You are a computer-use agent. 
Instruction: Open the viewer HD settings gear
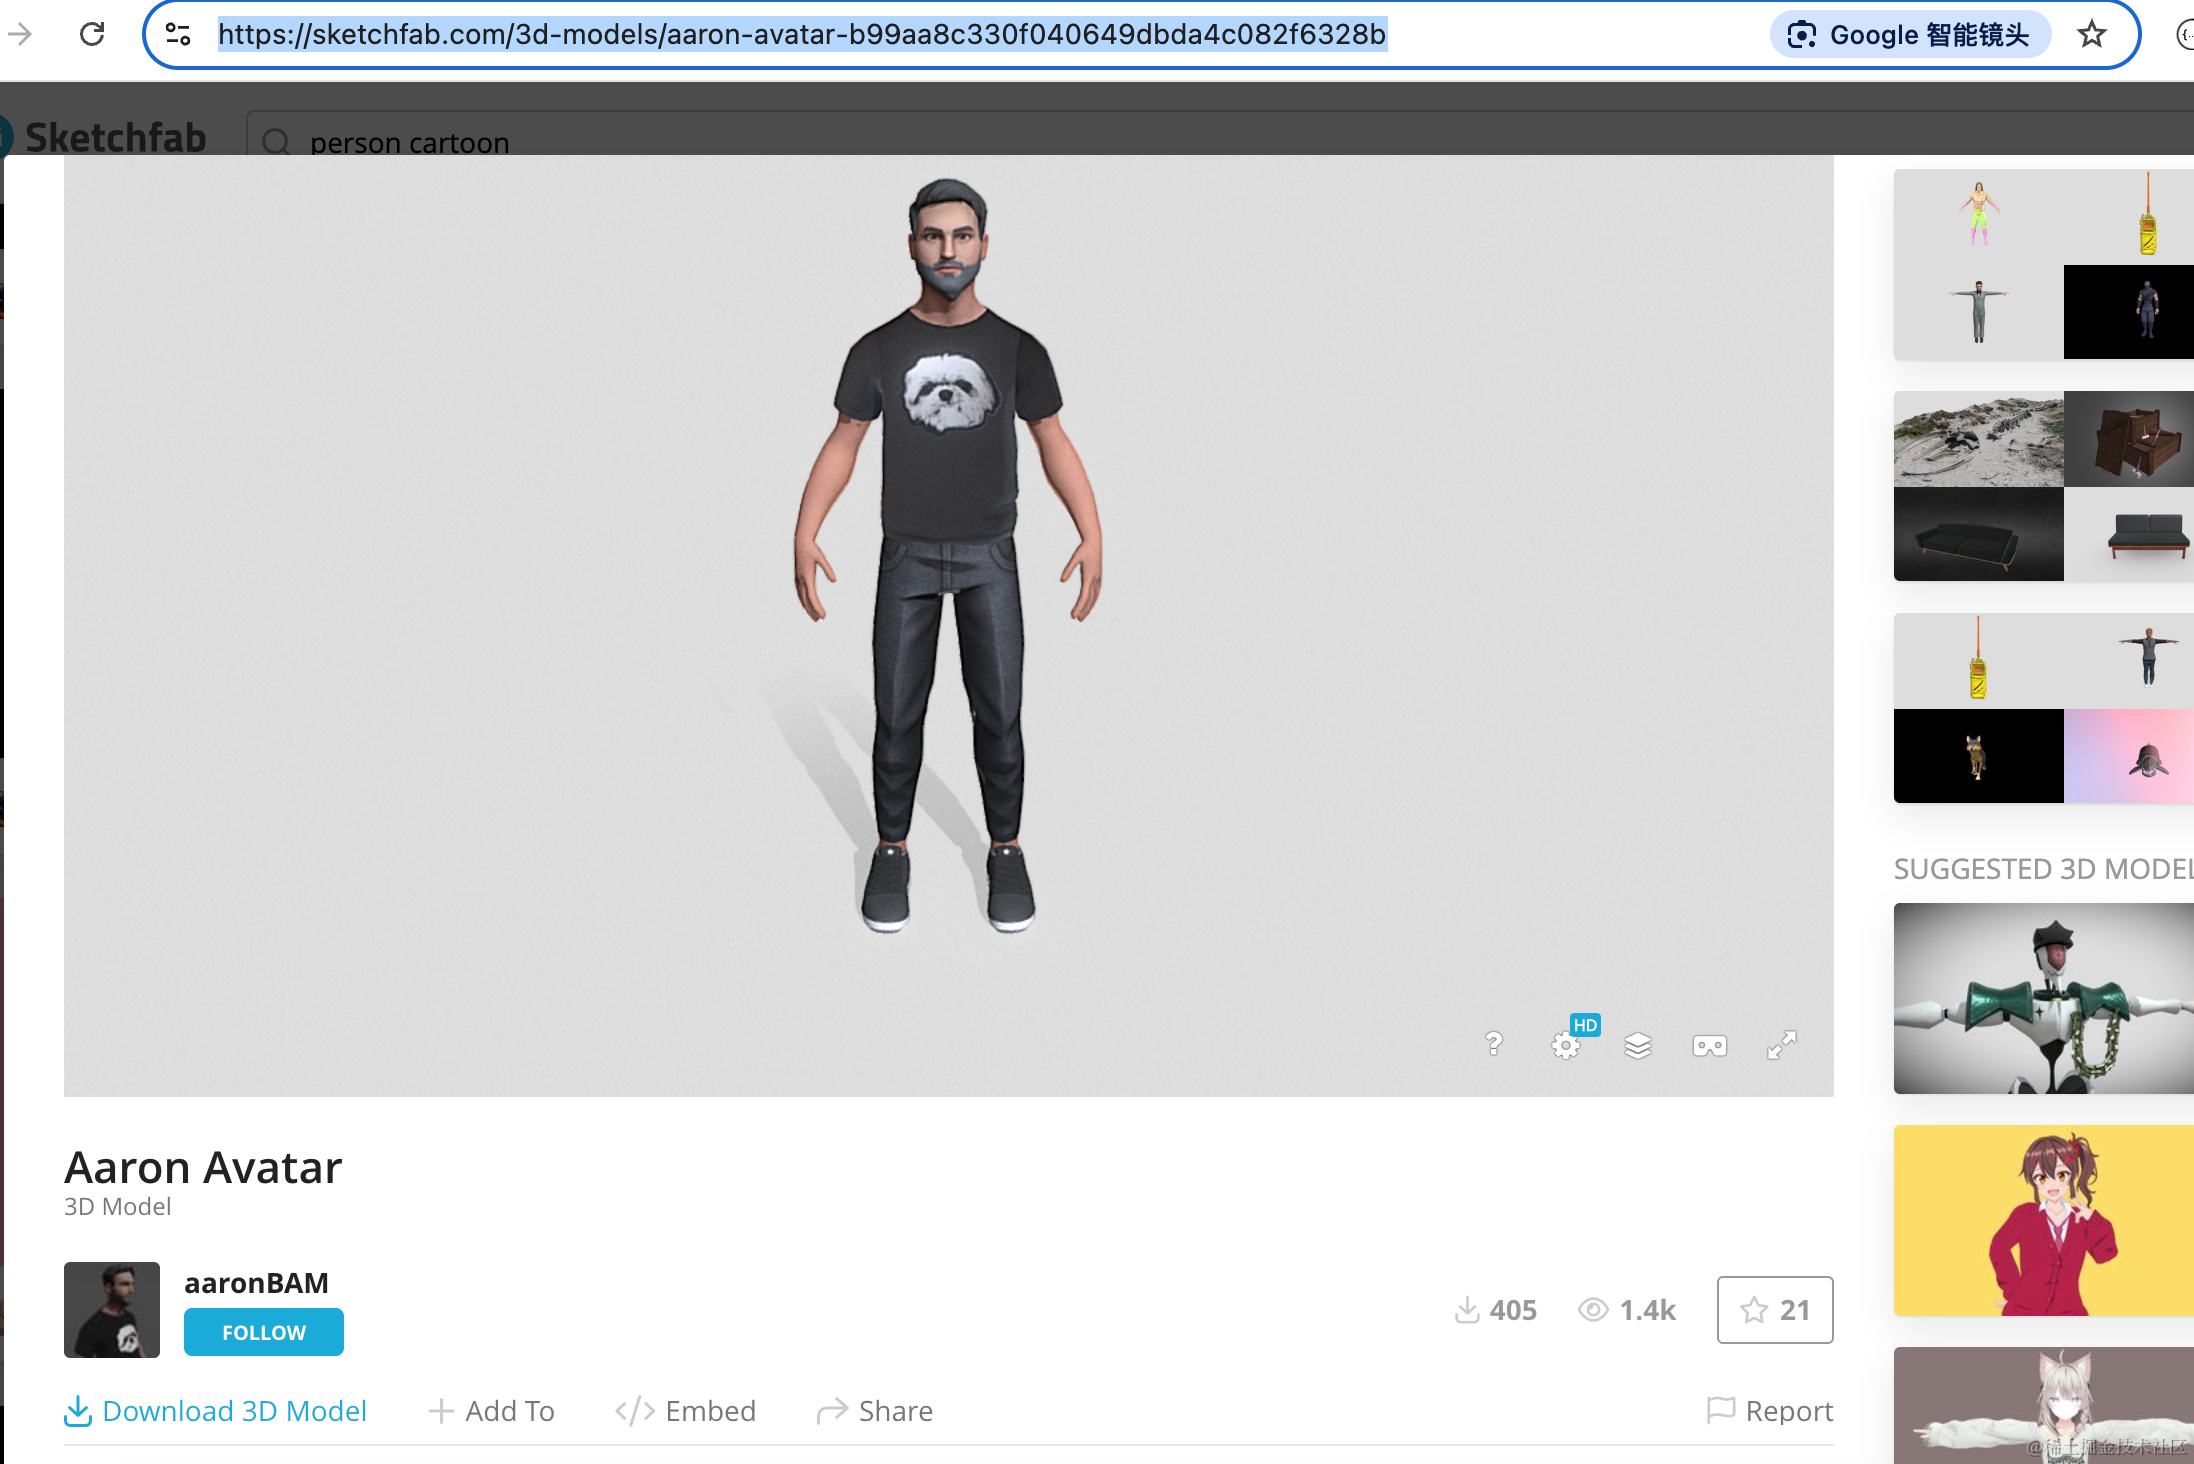click(1566, 1046)
